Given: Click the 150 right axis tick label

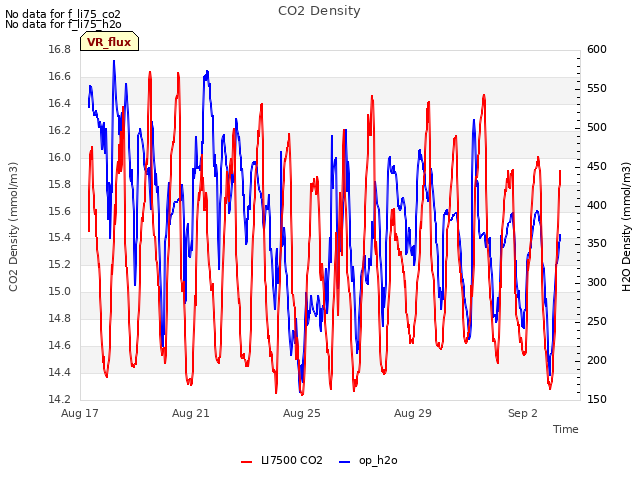Looking at the screenshot, I should point(597,400).
